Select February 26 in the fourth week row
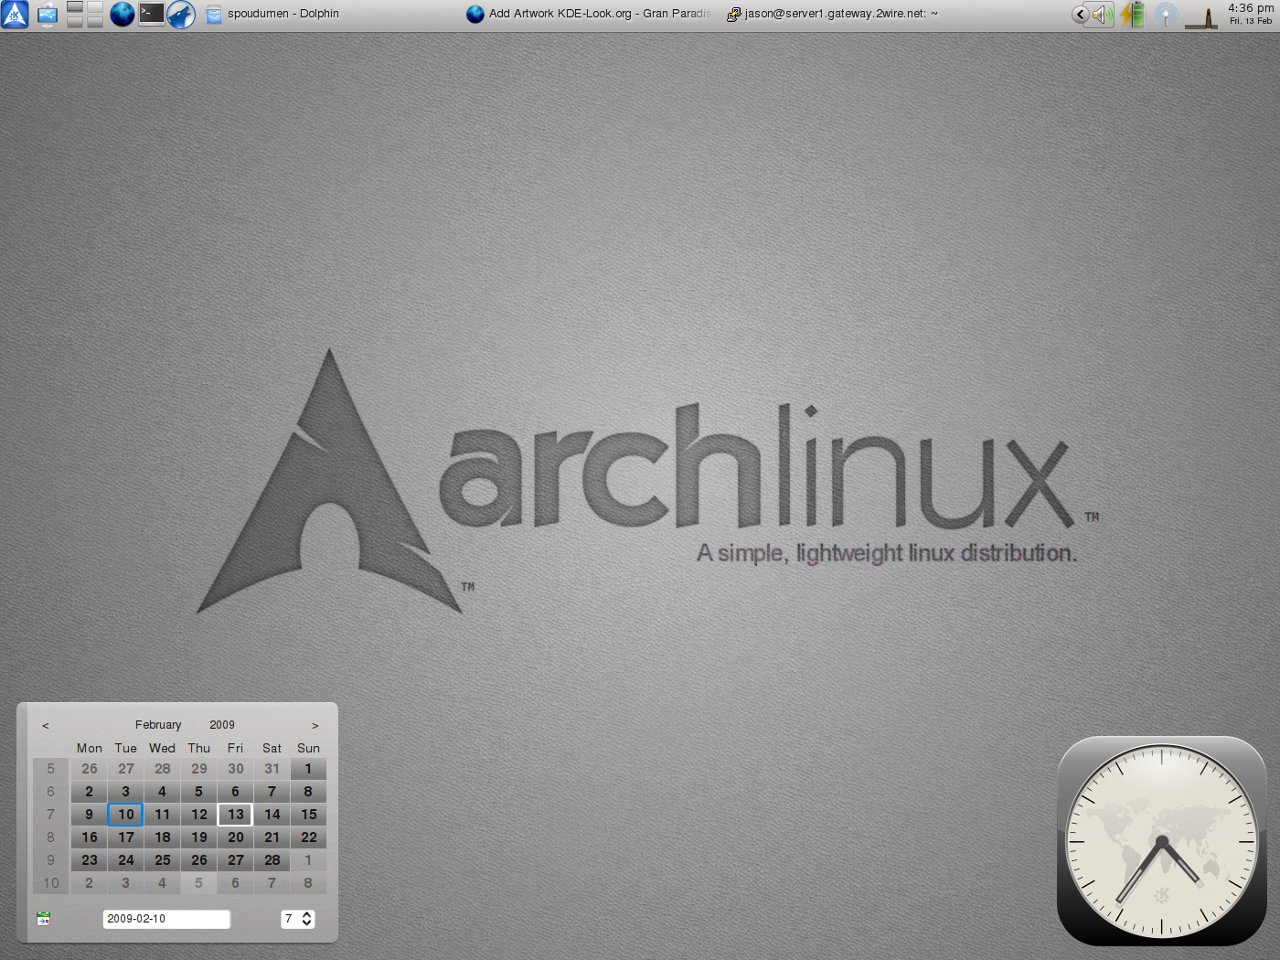This screenshot has height=960, width=1280. (199, 860)
